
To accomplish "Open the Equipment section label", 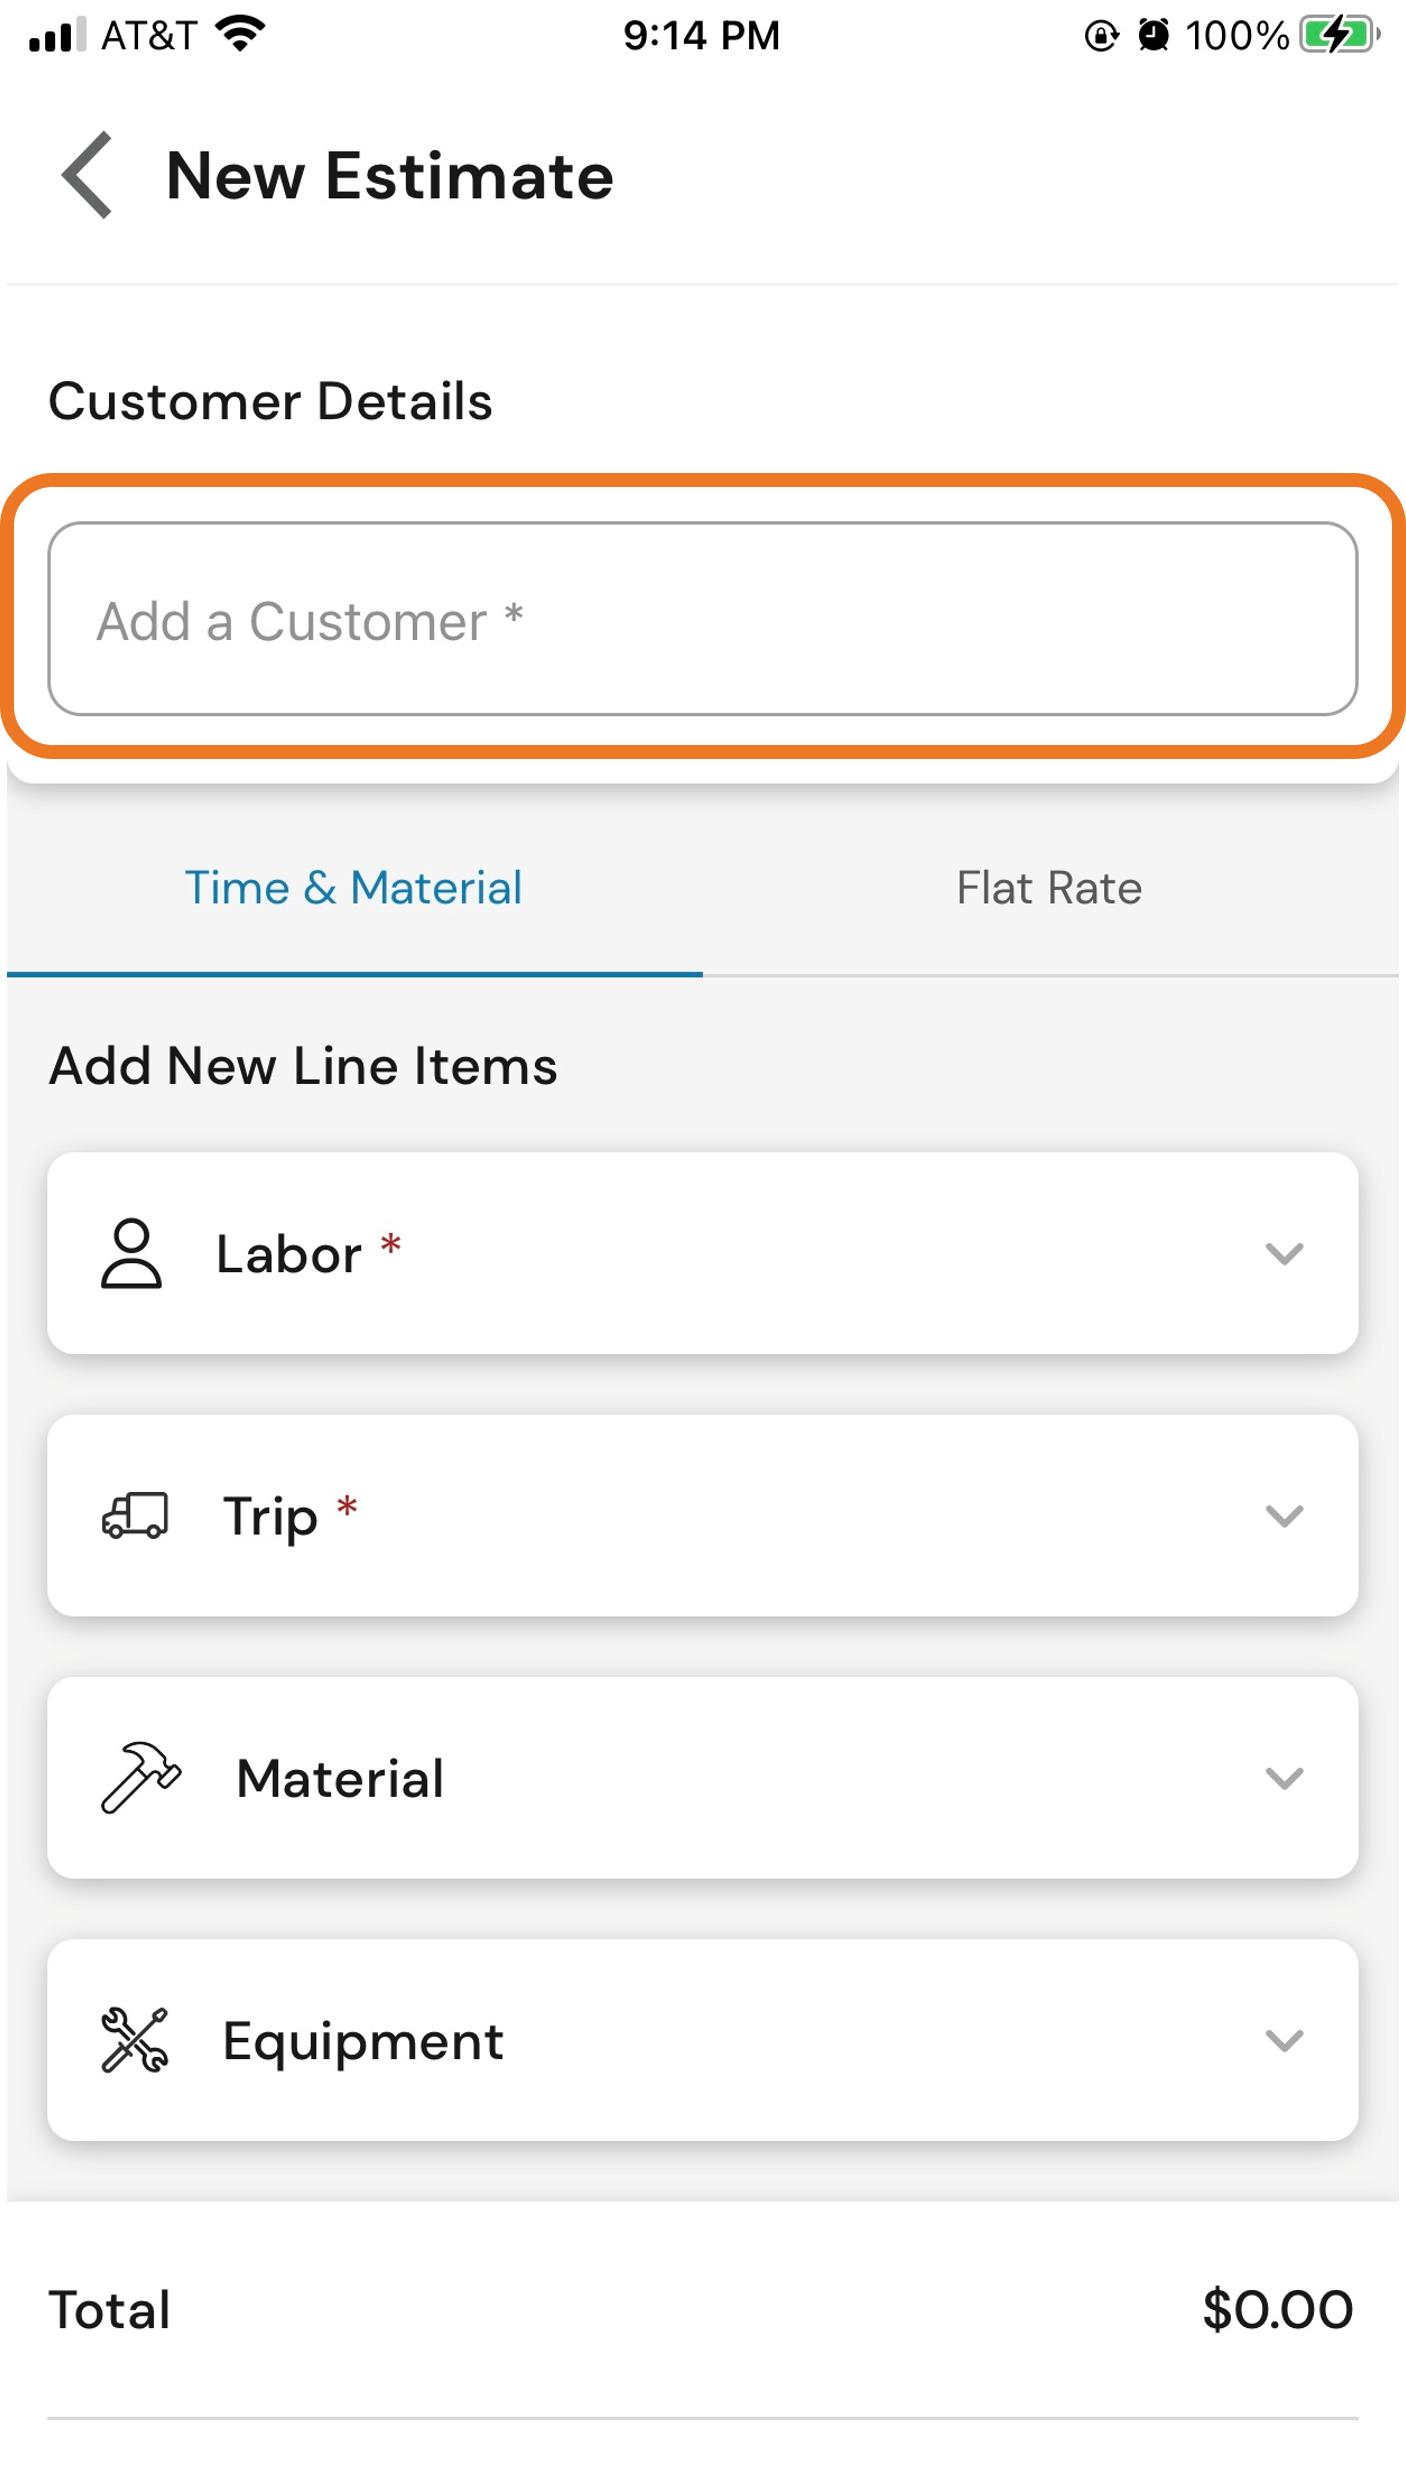I will tap(363, 2041).
